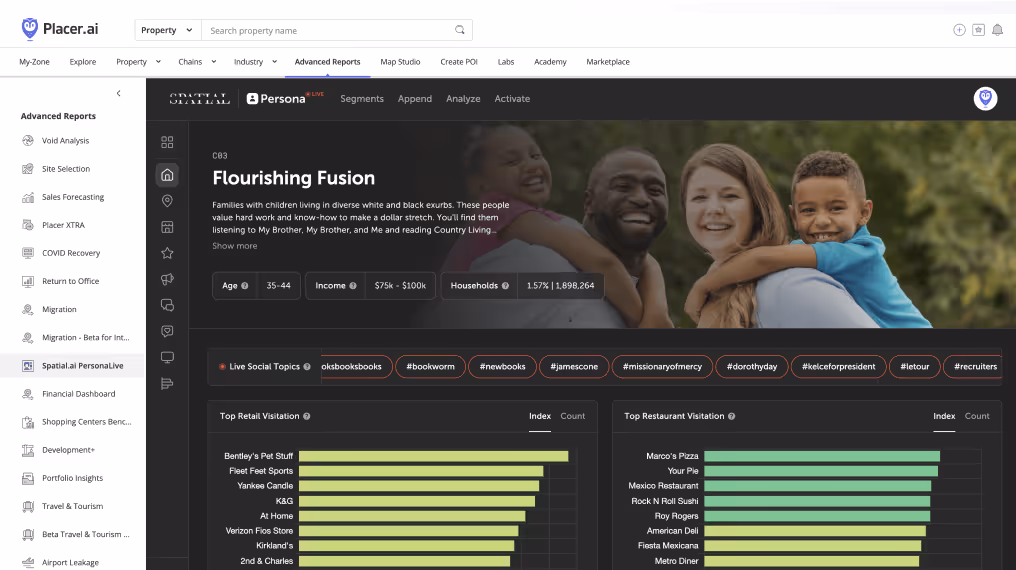Switch Top Restaurant Visitation to Count
The width and height of the screenshot is (1016, 570).
(x=977, y=416)
